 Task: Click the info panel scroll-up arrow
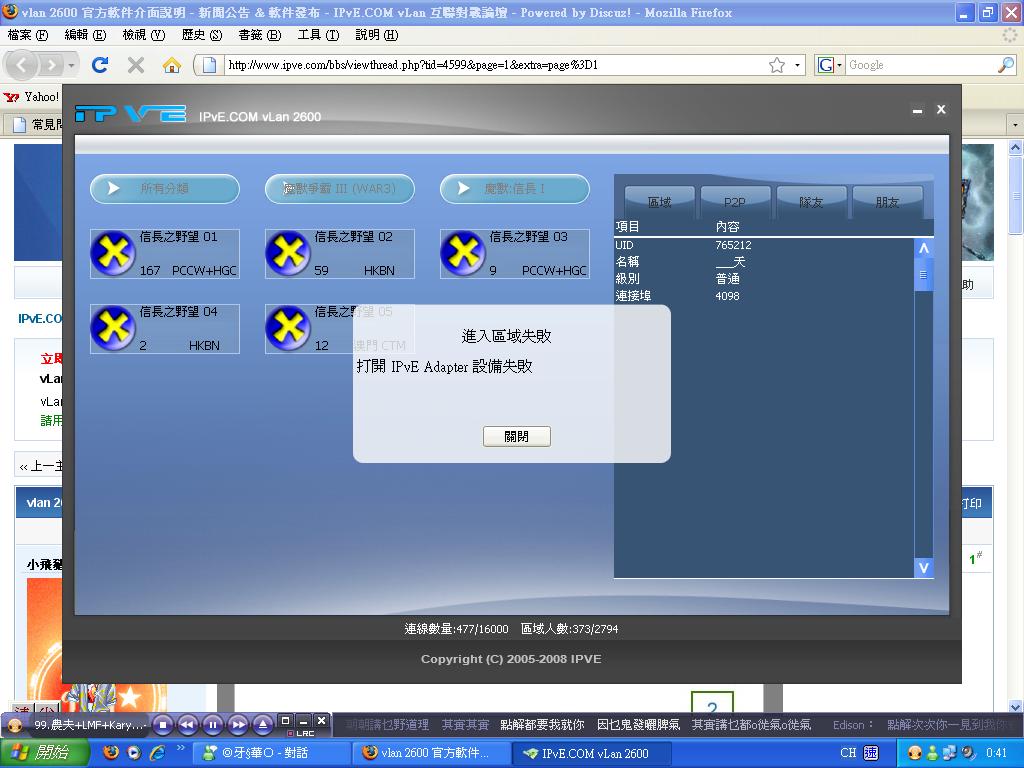pos(923,248)
